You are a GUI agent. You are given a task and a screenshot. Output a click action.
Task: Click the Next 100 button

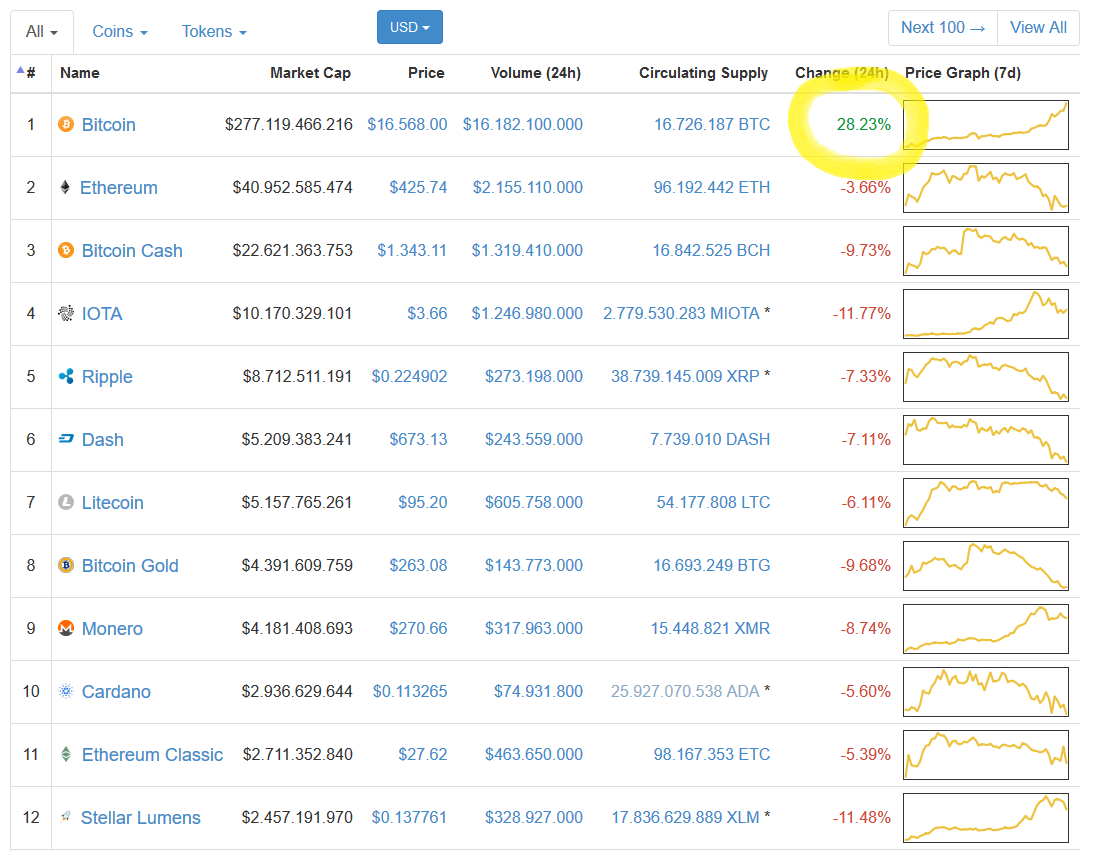click(942, 28)
